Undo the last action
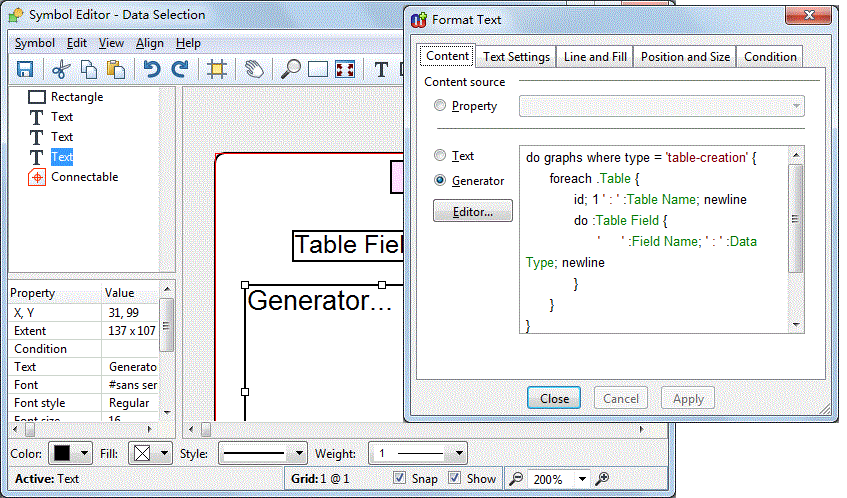The height and width of the screenshot is (498, 847). 151,69
